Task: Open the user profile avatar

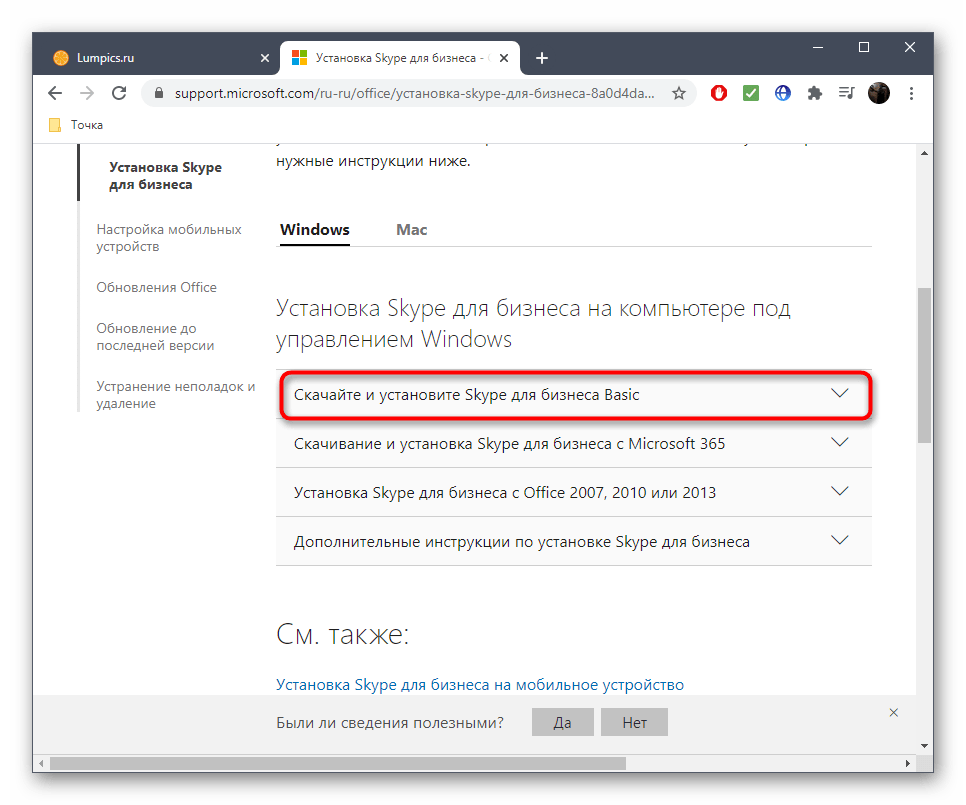Action: point(879,93)
